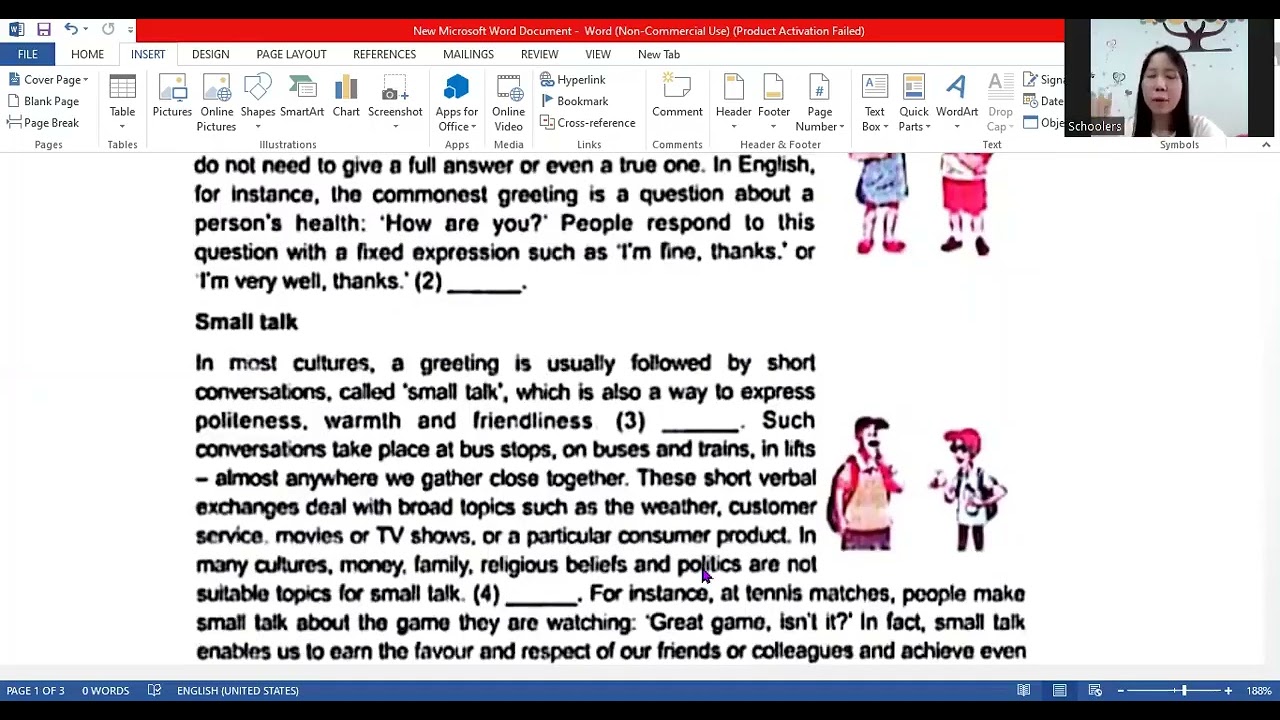This screenshot has height=720, width=1280.
Task: Switch to the REVIEW tab
Action: pos(539,54)
